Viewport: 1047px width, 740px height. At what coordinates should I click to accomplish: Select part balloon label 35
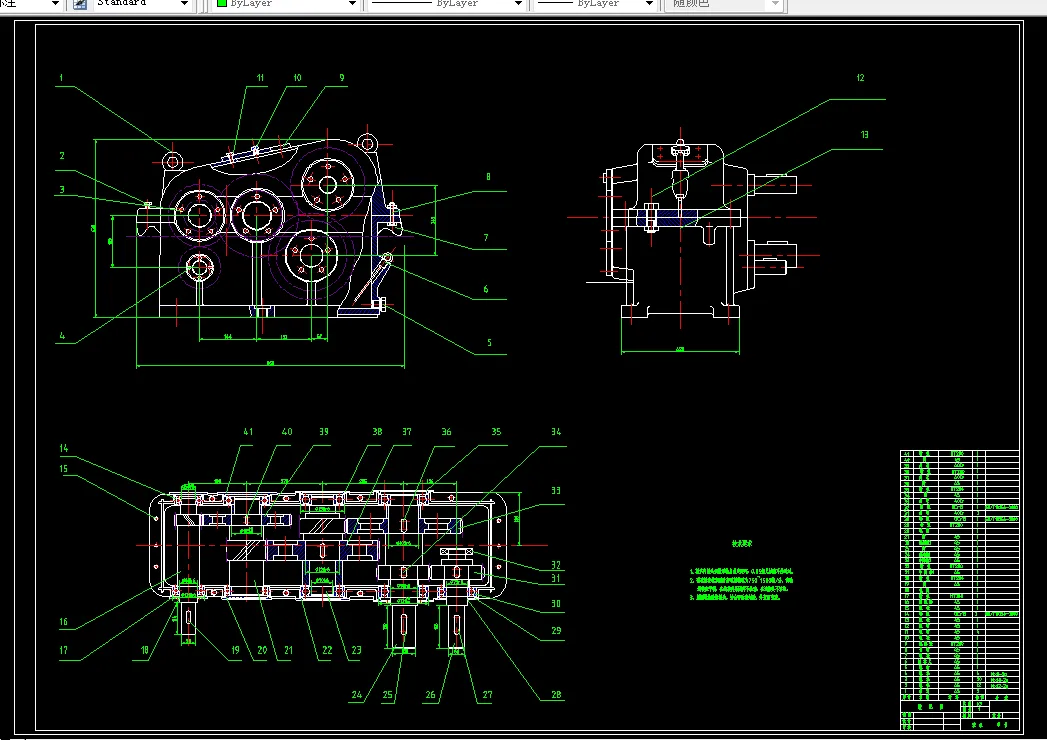pyautogui.click(x=496, y=431)
